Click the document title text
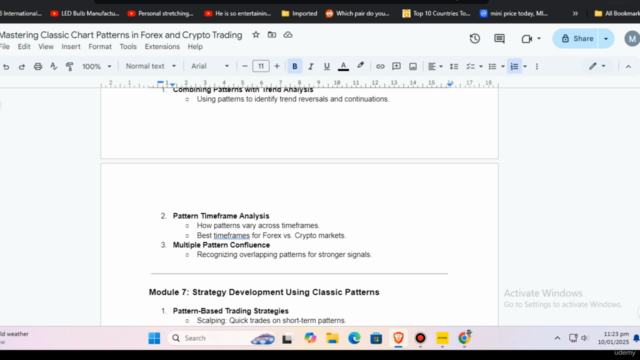This screenshot has height=360, width=640. click(121, 35)
